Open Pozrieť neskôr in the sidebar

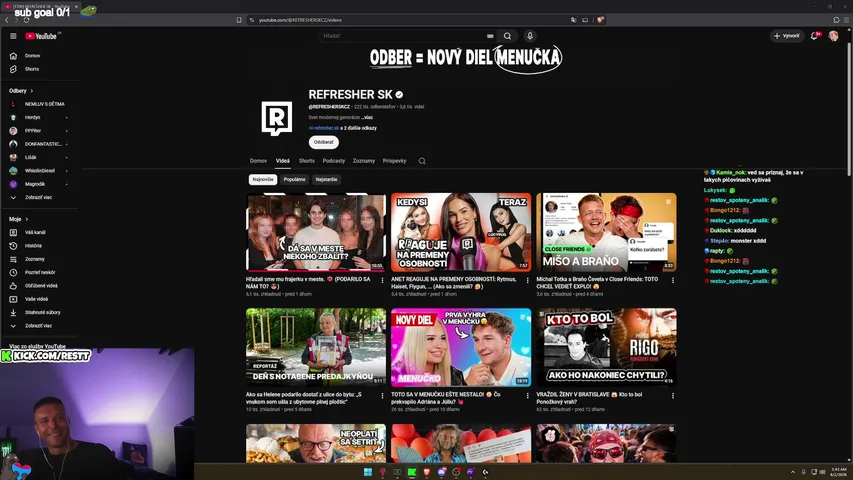[x=38, y=273]
